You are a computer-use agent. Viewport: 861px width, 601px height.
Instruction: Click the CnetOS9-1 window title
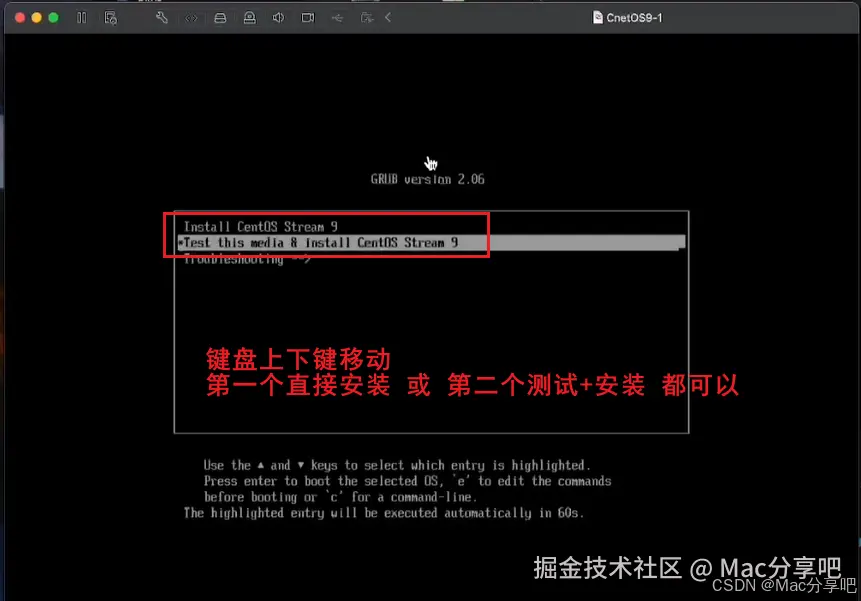(633, 17)
